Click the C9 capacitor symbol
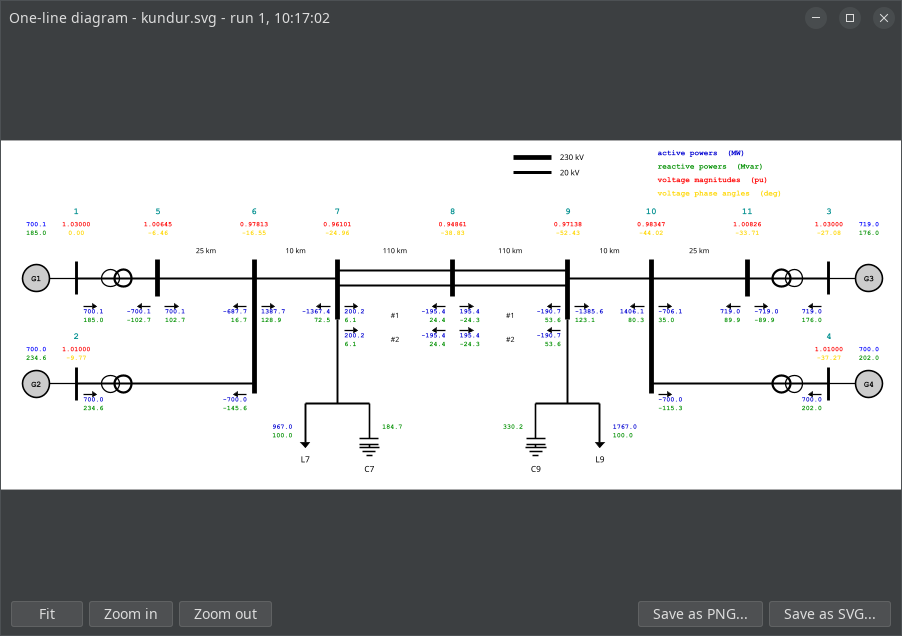 point(536,447)
